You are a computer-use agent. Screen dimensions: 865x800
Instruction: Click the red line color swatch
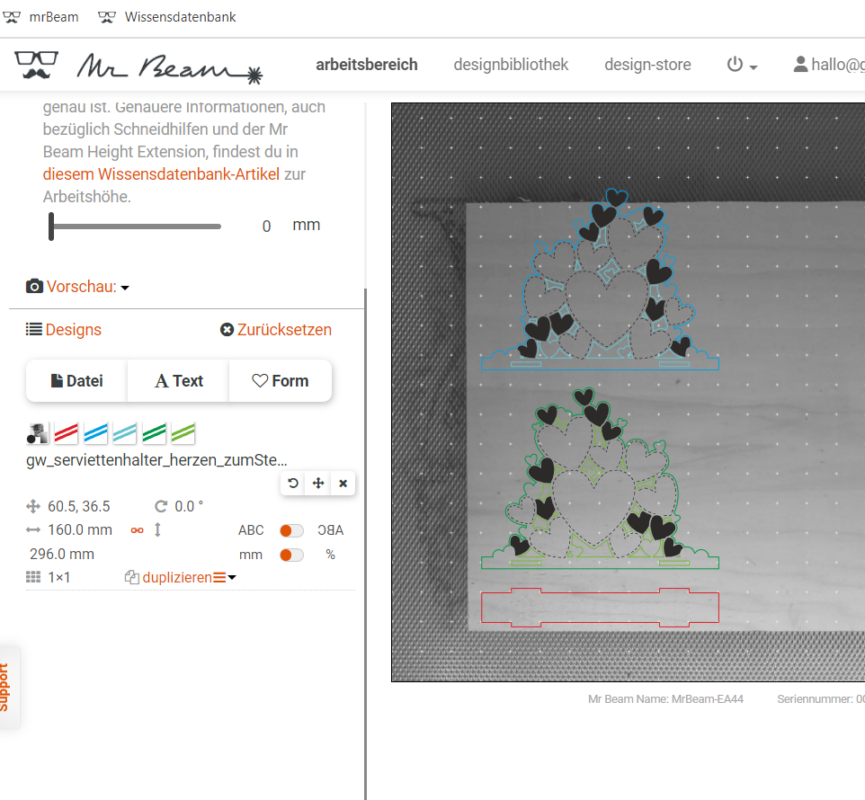pyautogui.click(x=67, y=433)
